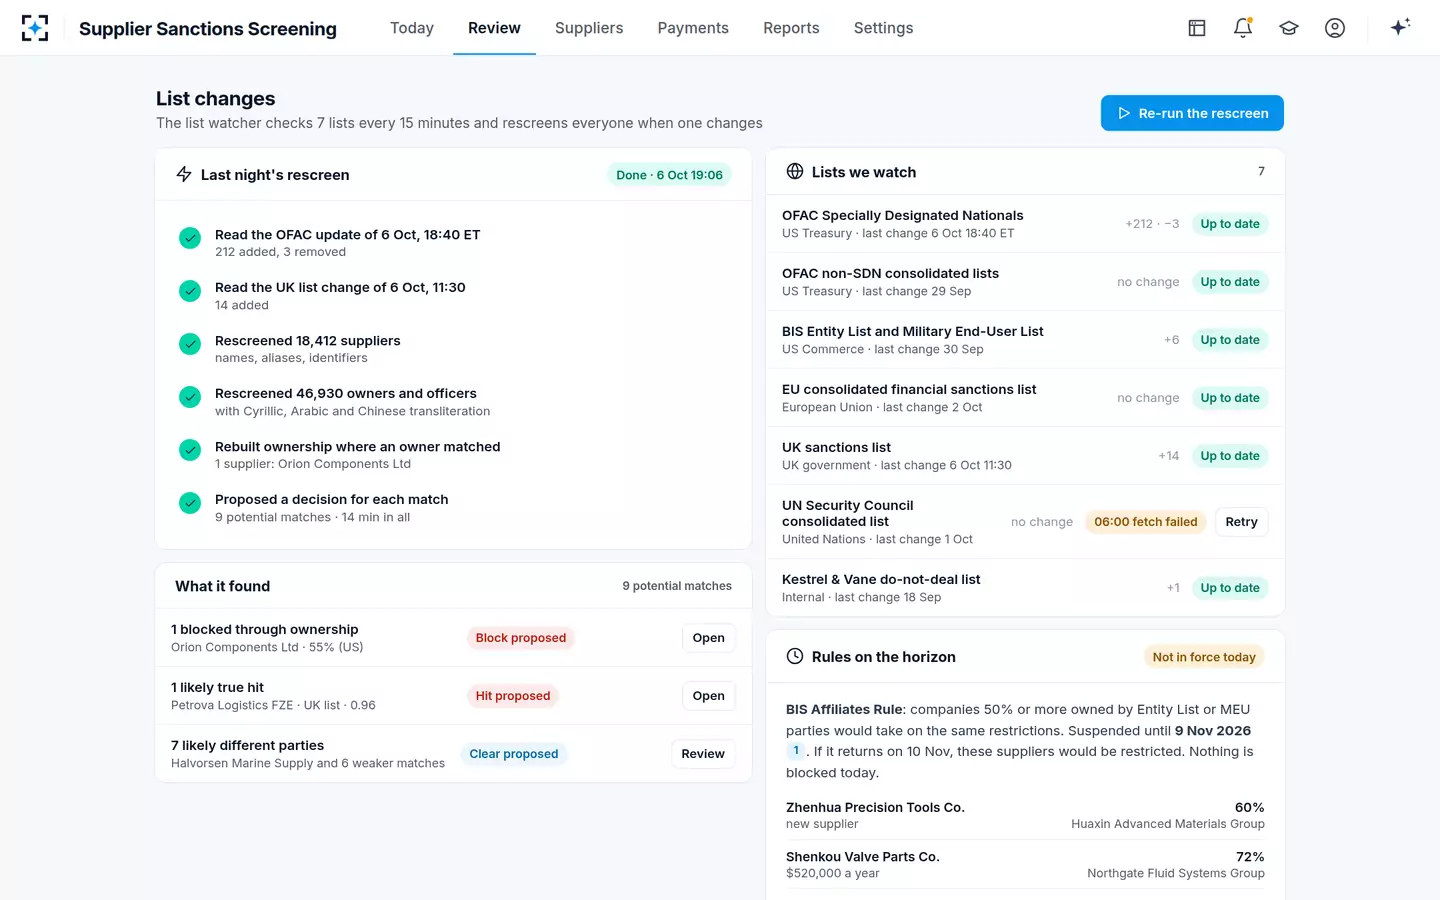Image resolution: width=1440 pixels, height=900 pixels.
Task: Switch to the Today tab
Action: pos(412,28)
